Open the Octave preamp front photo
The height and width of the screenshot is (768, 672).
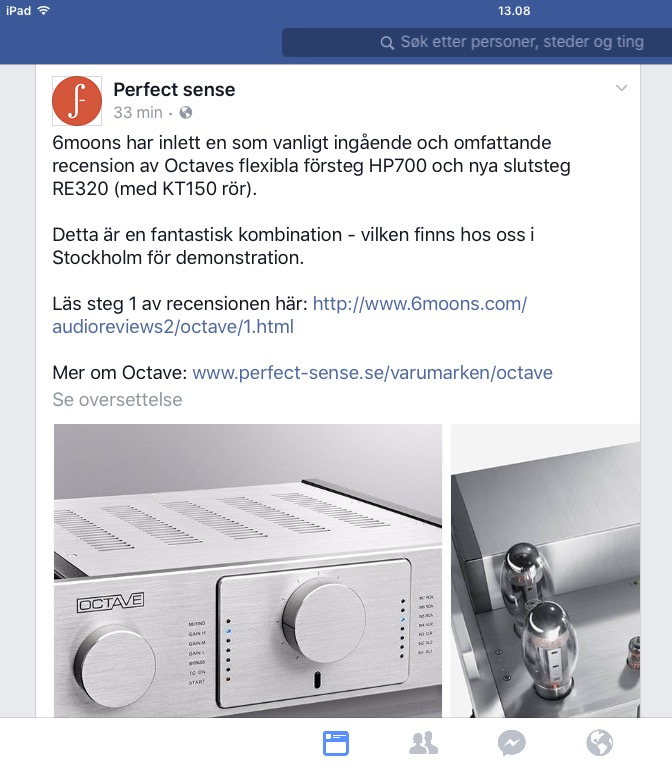248,571
